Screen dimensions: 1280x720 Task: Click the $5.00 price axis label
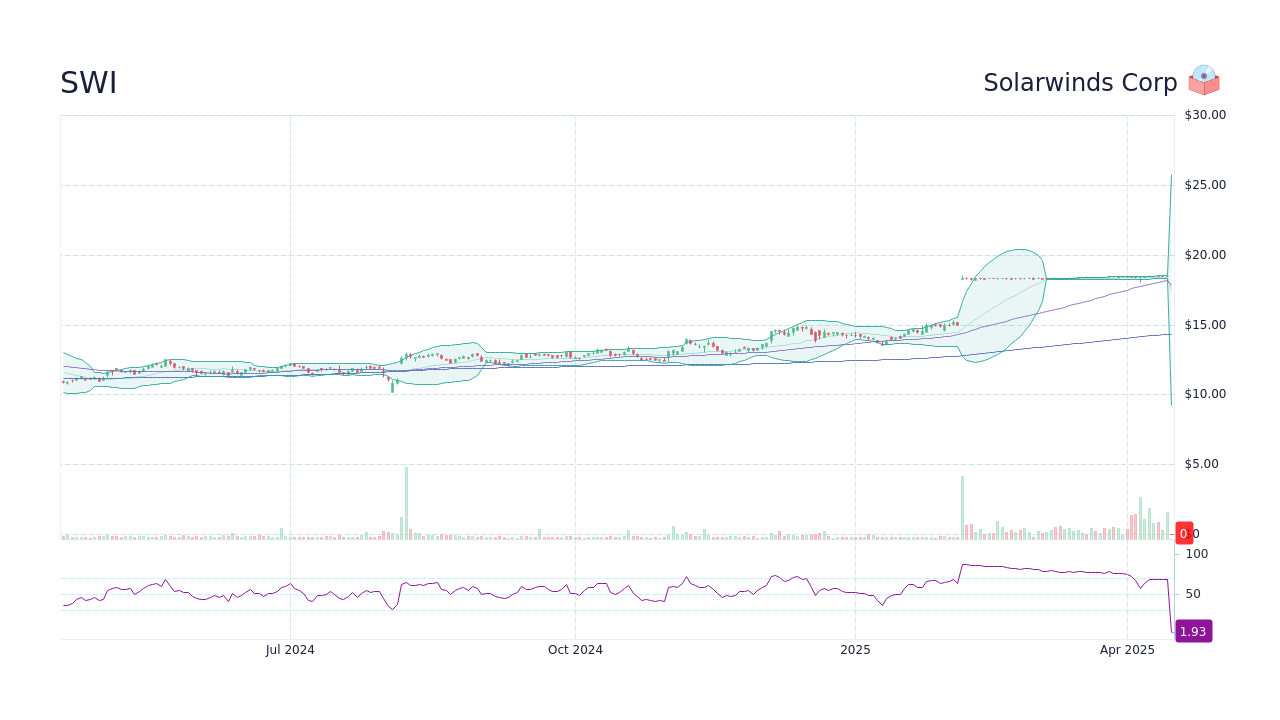[x=1202, y=464]
